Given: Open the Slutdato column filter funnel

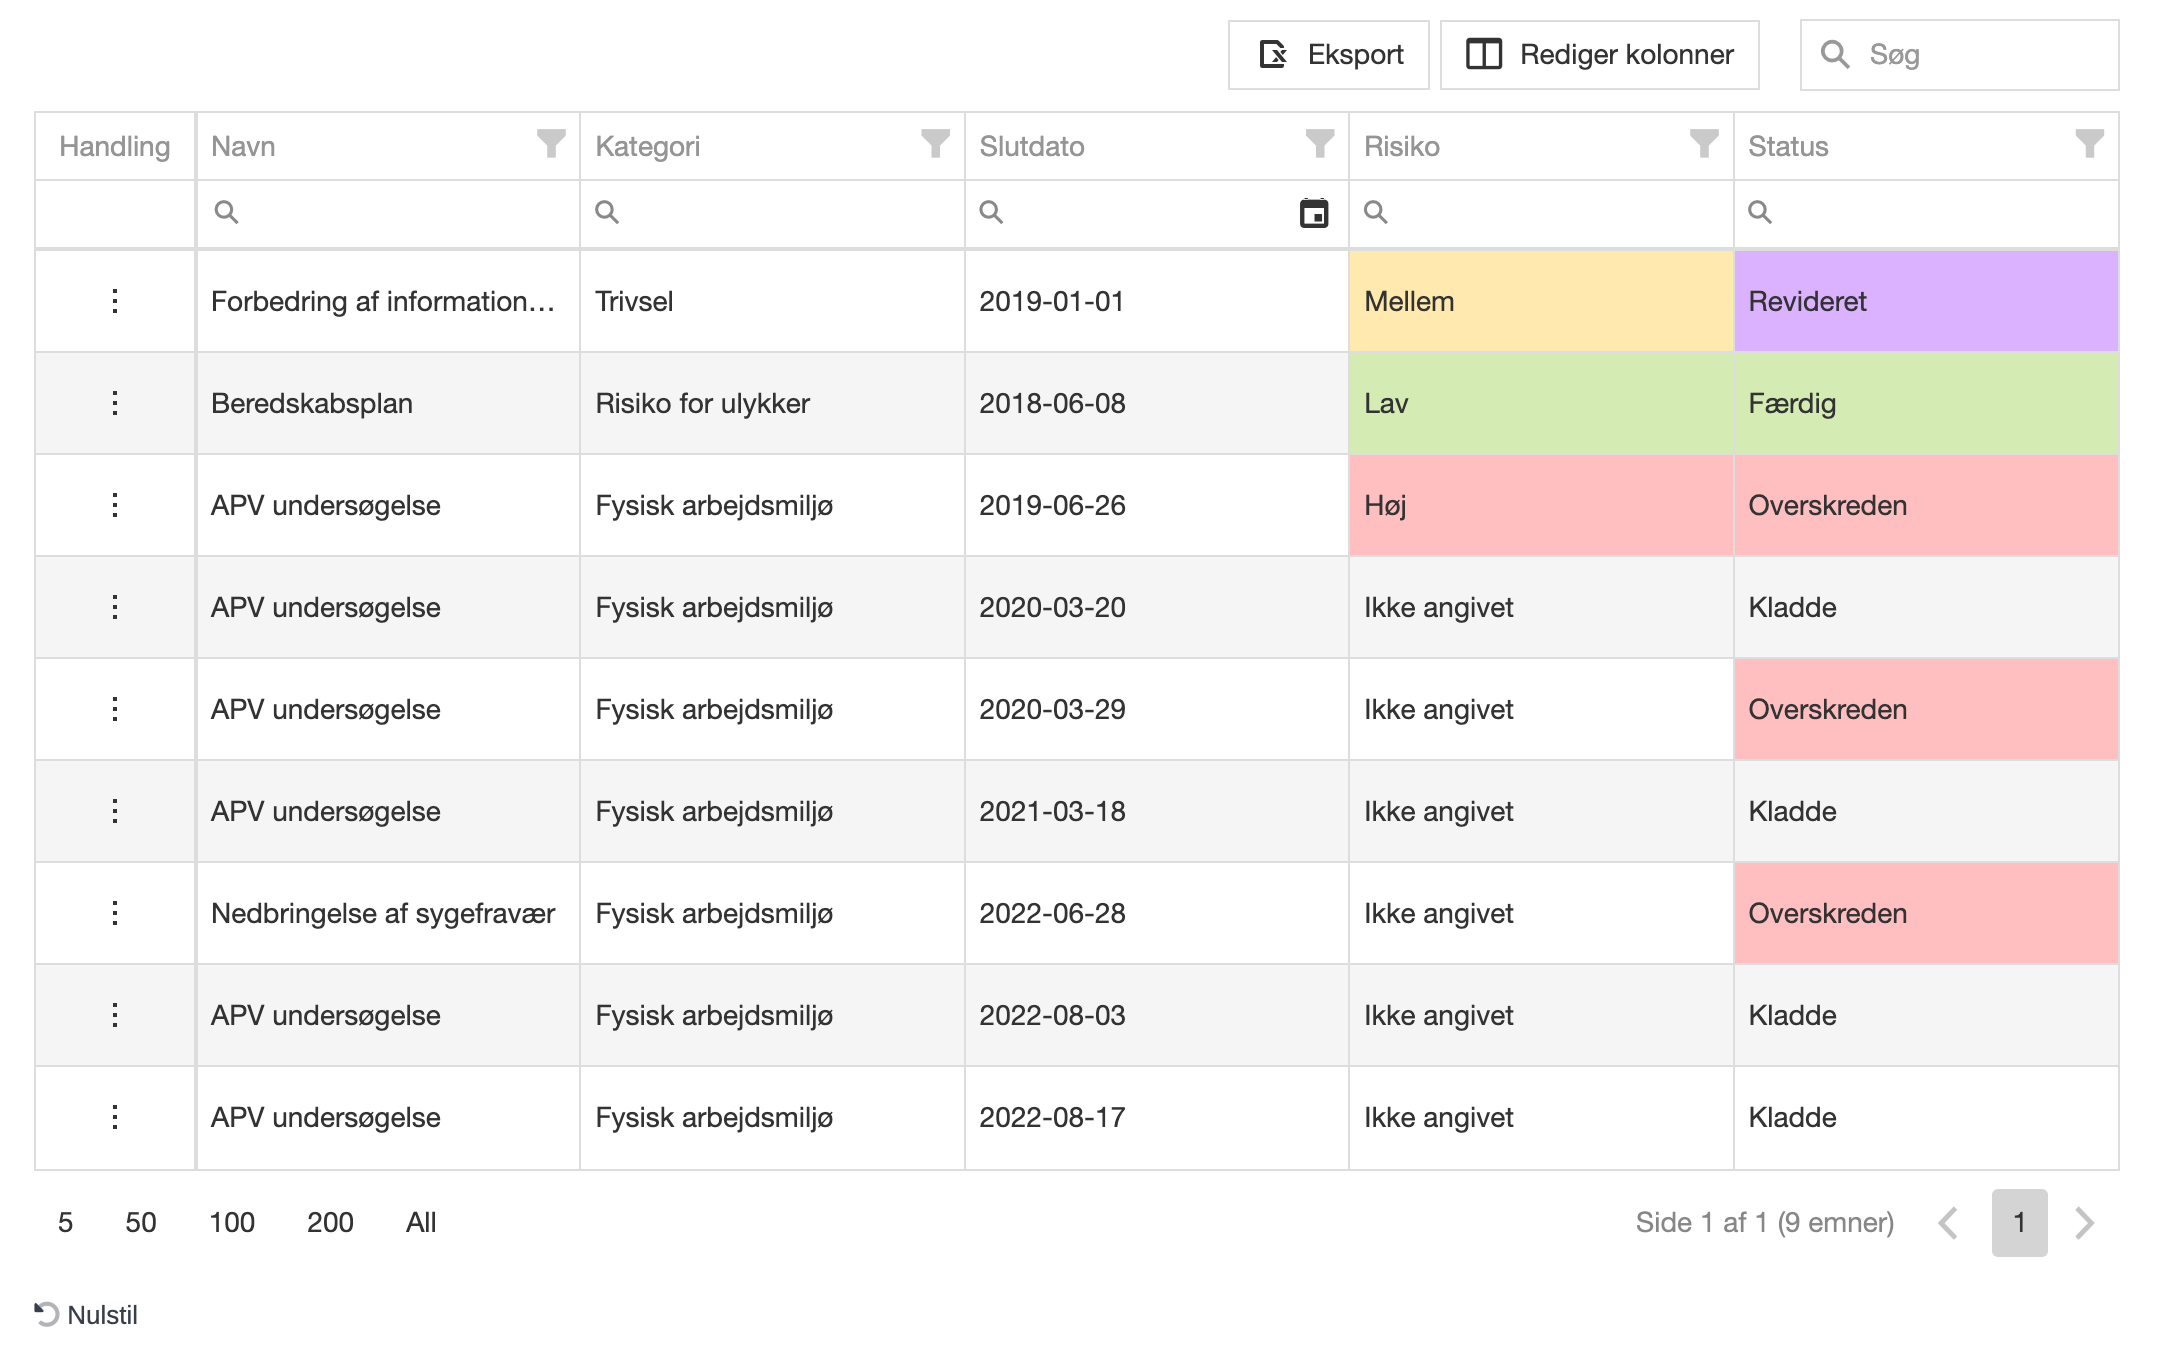Looking at the screenshot, I should pyautogui.click(x=1319, y=145).
